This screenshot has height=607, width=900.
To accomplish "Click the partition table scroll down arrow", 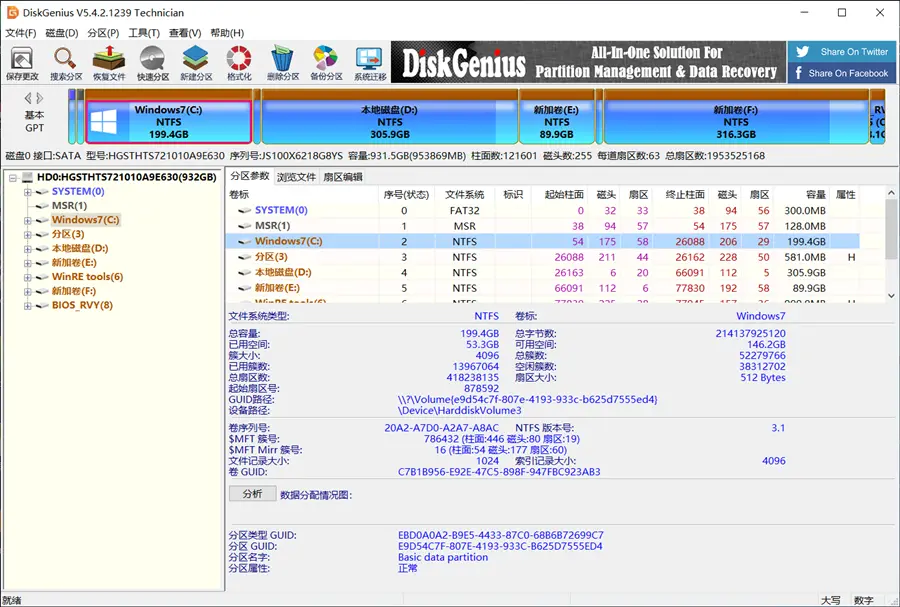I will click(891, 296).
